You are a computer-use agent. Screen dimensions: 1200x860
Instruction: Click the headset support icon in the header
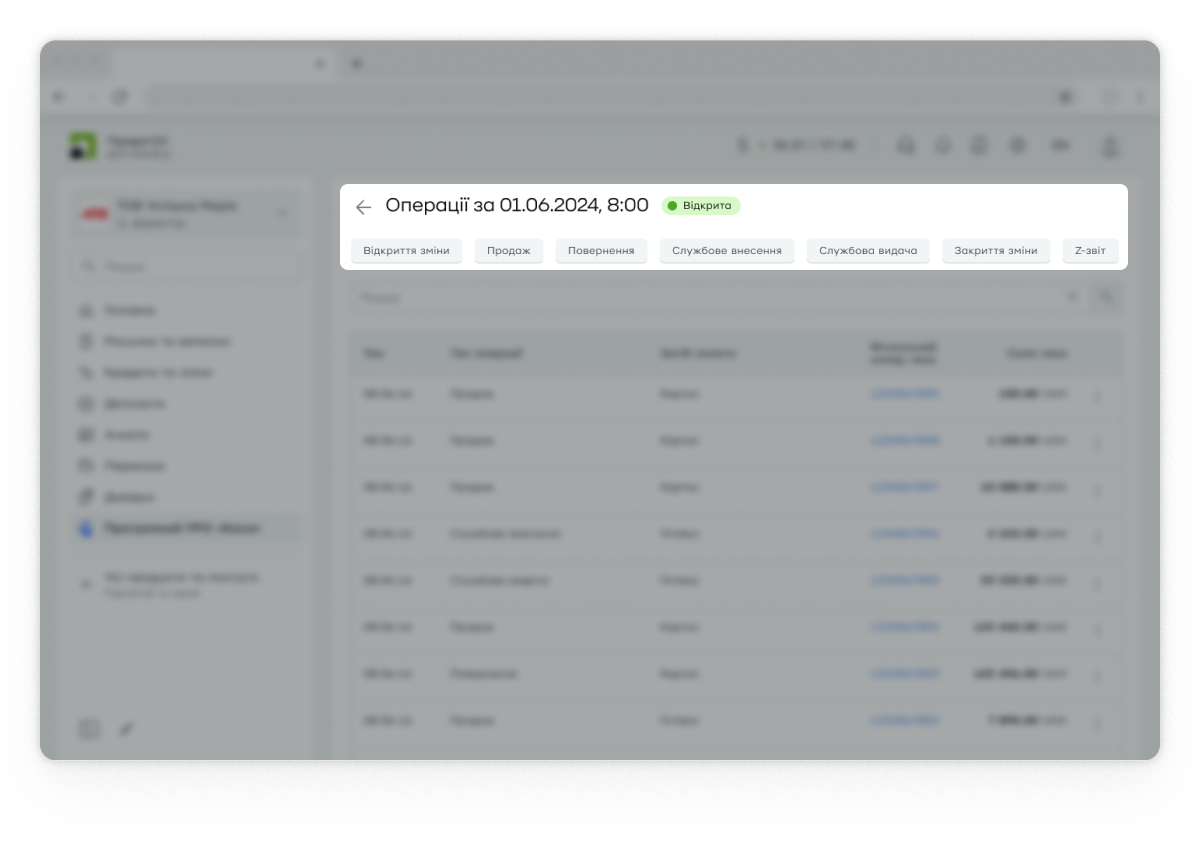[906, 146]
